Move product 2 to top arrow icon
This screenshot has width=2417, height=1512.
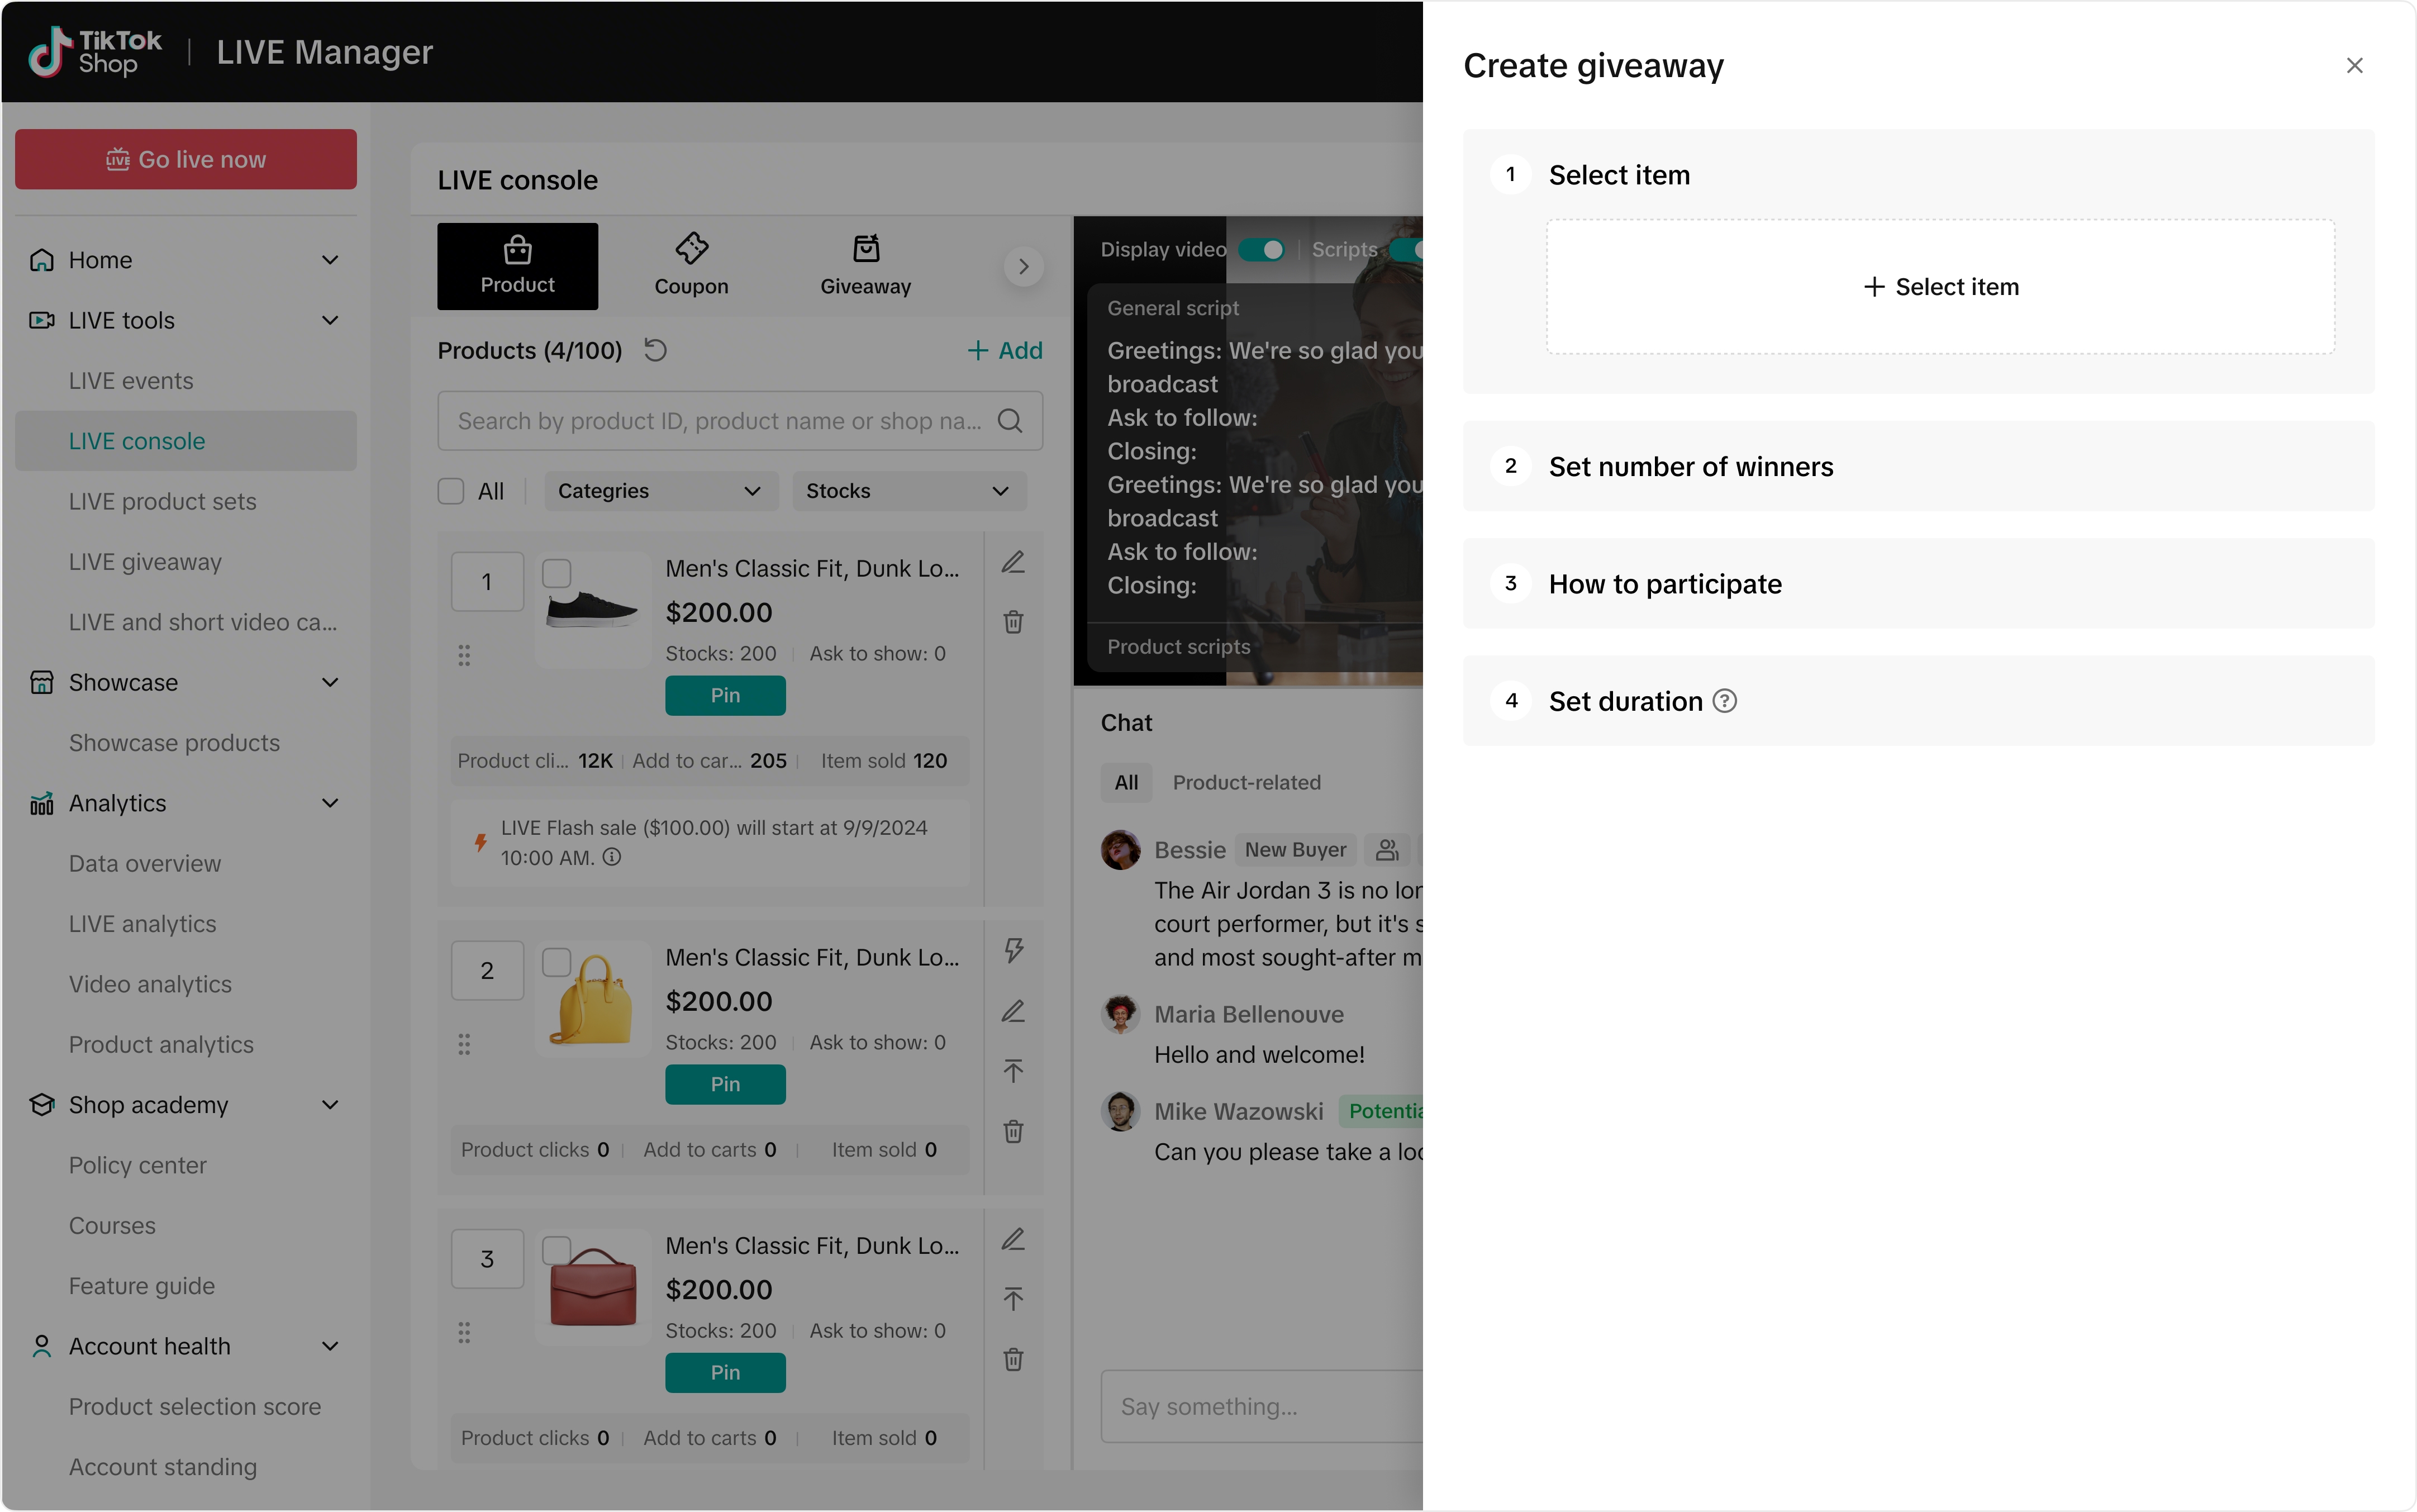(1013, 1071)
